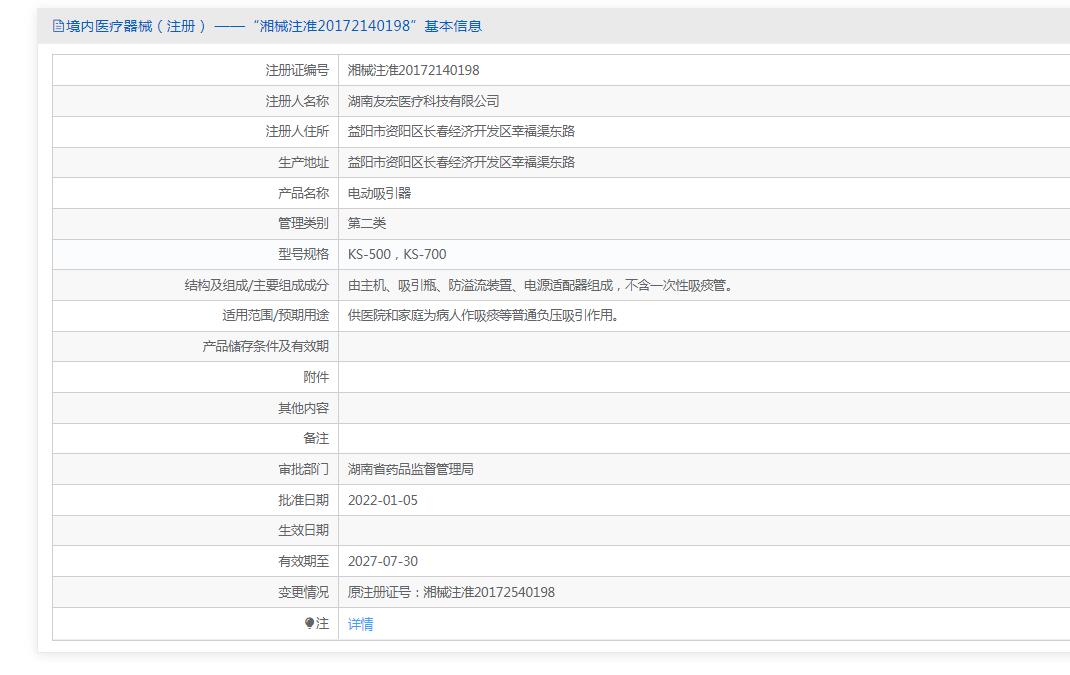Click the management category value 第二类
Viewport: 1070px width, 675px height.
[x=367, y=223]
